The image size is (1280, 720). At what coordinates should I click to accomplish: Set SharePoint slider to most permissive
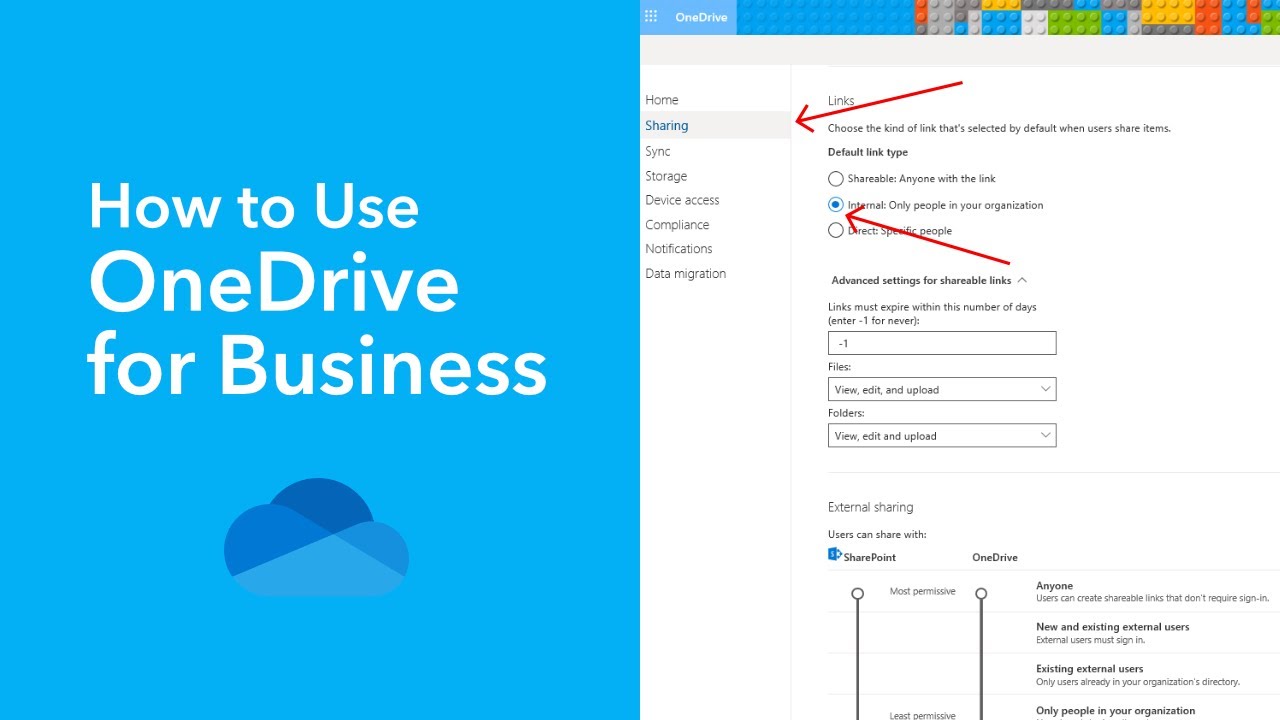tap(857, 594)
